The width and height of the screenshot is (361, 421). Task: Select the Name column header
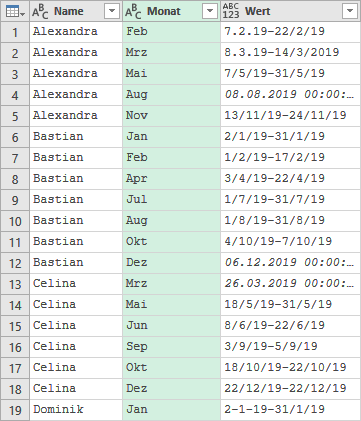pyautogui.click(x=76, y=11)
